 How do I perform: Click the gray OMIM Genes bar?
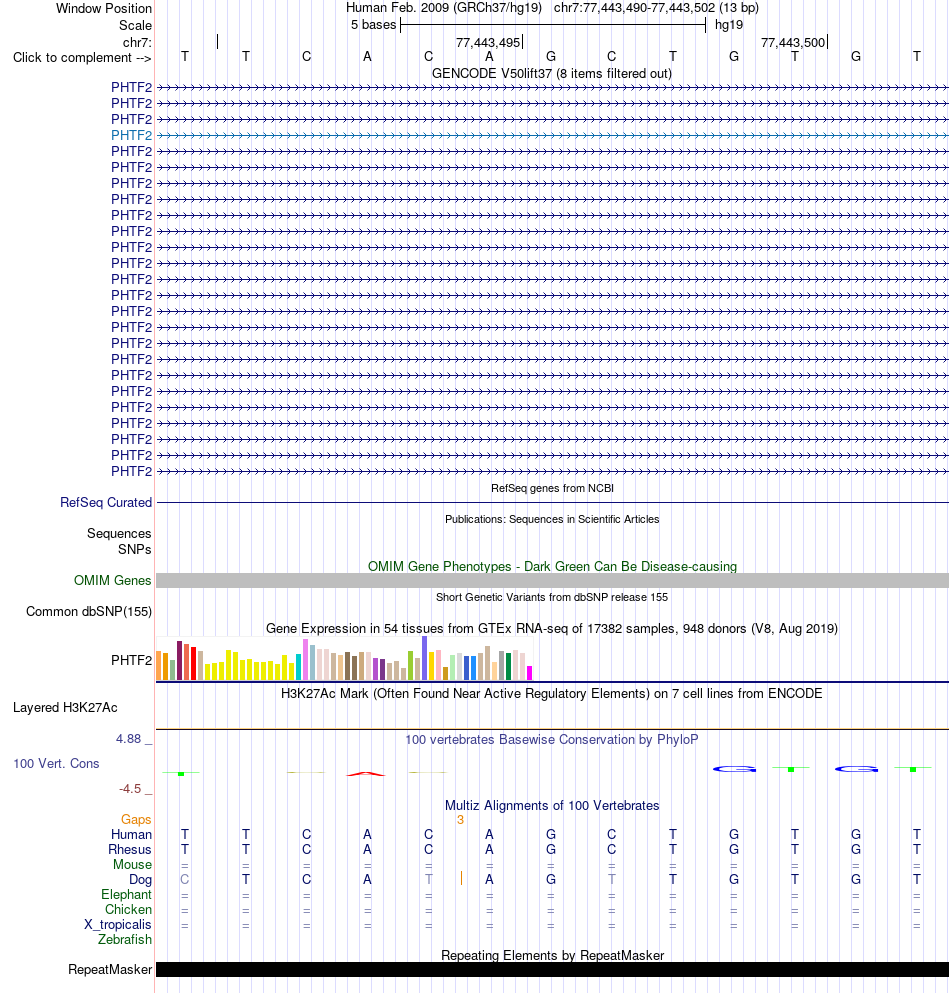552,580
